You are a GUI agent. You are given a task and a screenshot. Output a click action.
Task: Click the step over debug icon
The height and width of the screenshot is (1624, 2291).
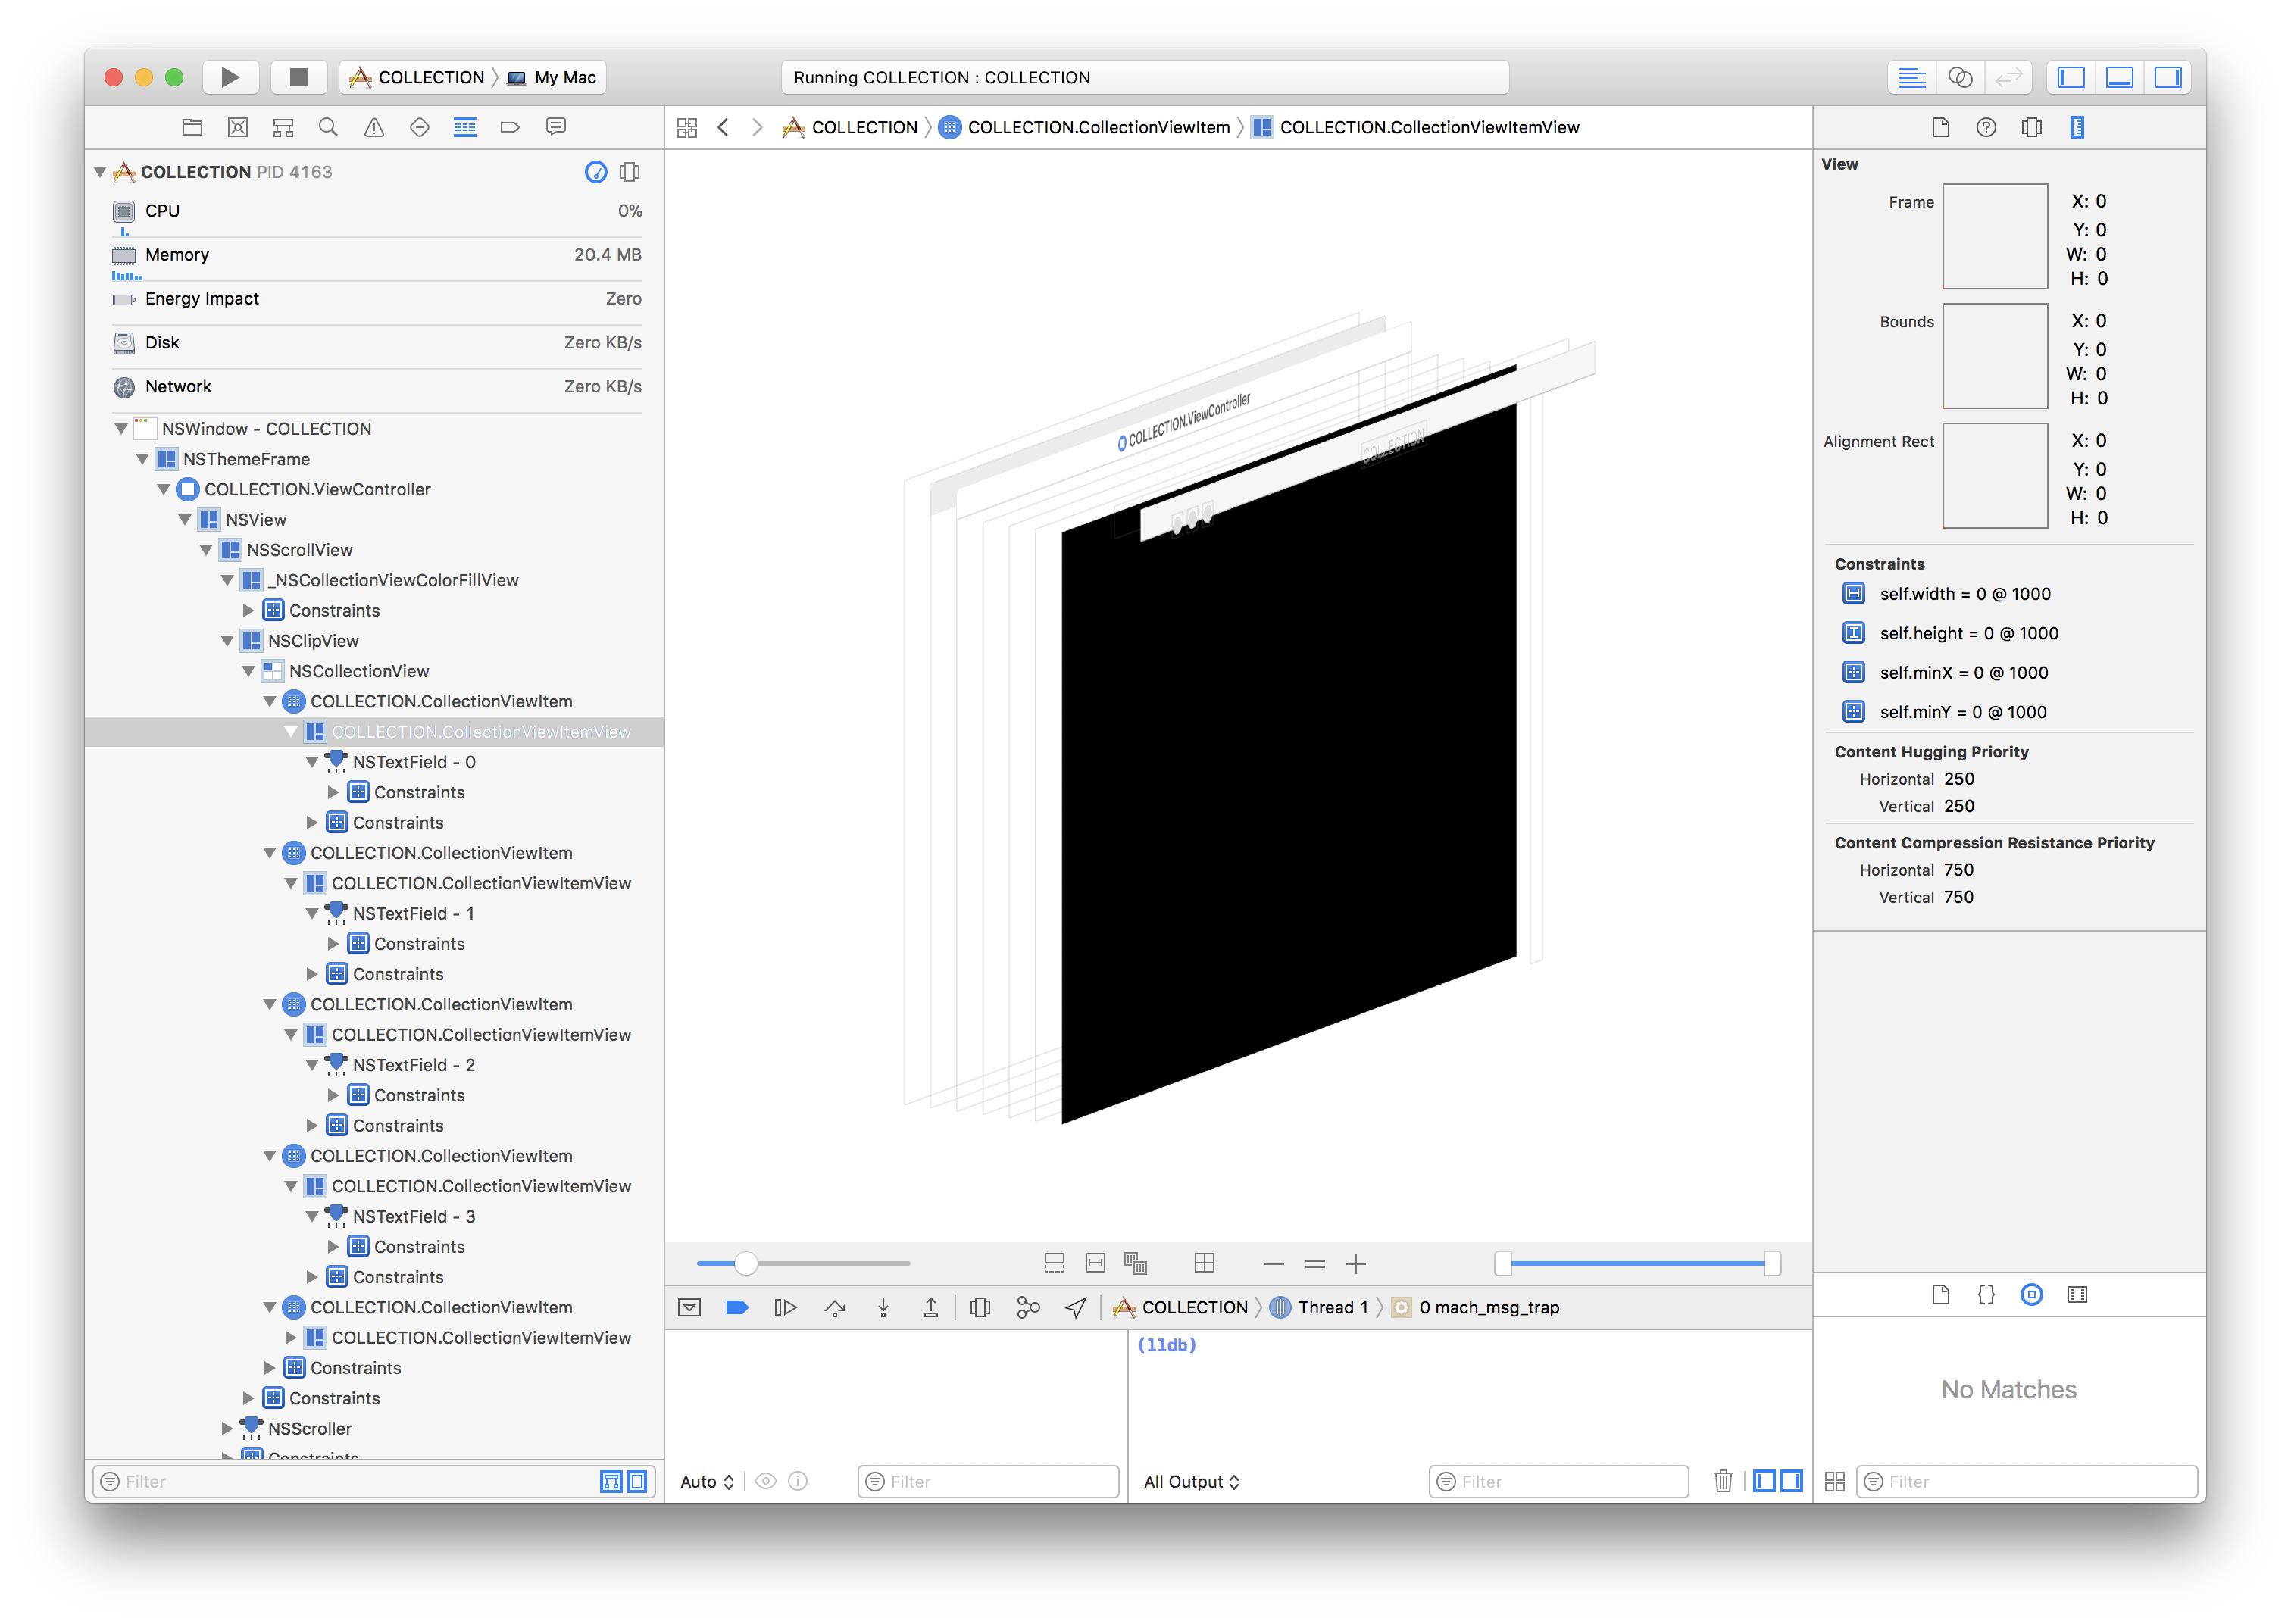pos(834,1307)
